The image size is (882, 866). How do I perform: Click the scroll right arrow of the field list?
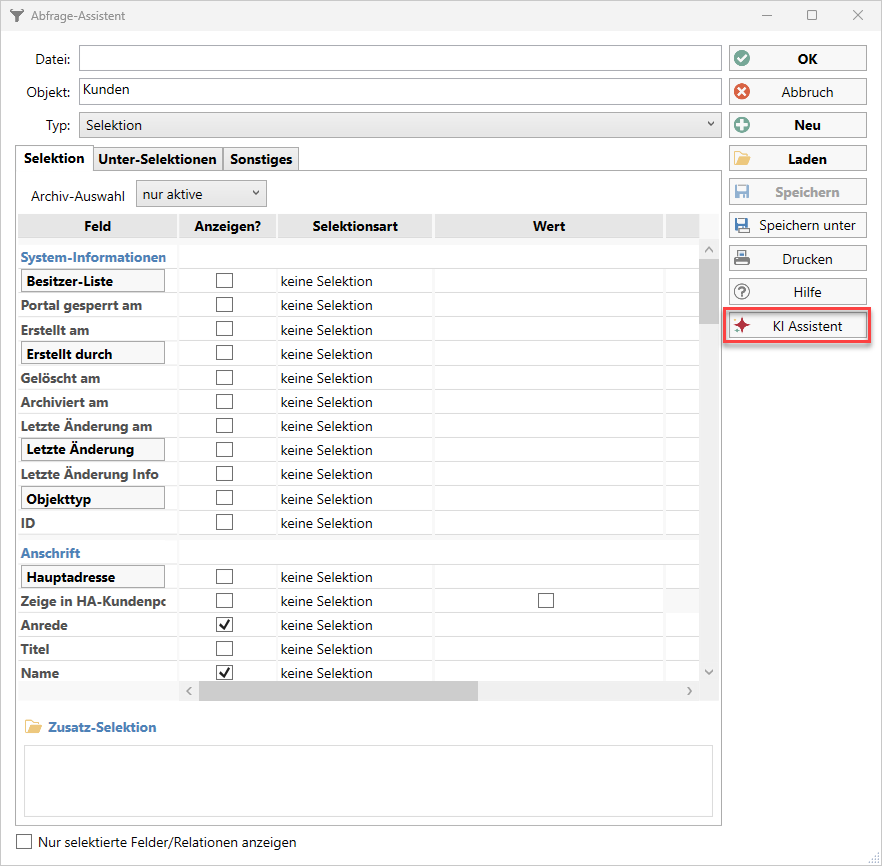pos(690,691)
